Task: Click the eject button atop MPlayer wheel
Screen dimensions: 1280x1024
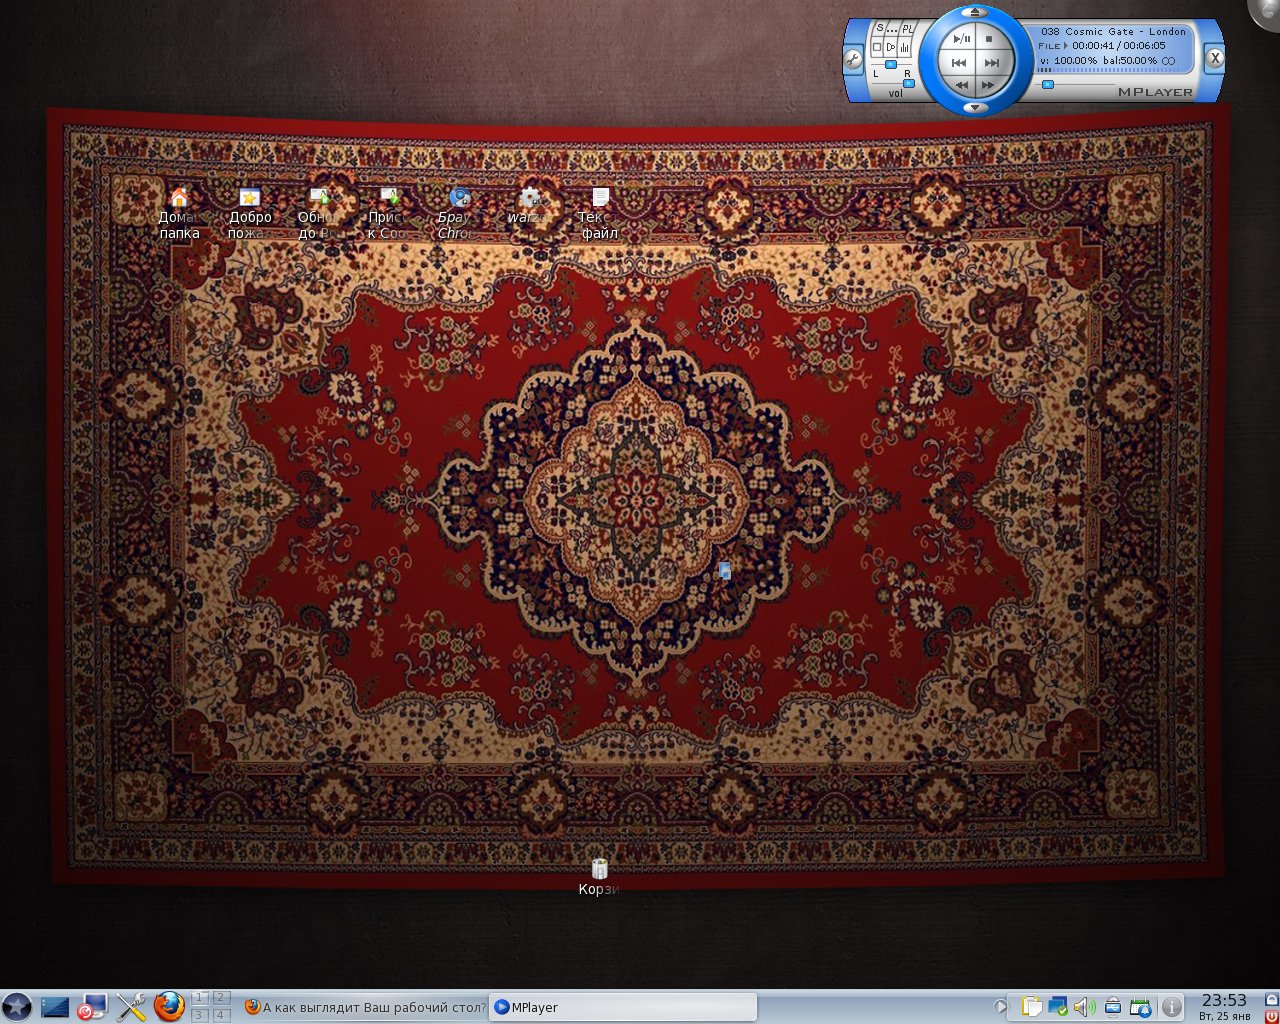Action: click(975, 13)
